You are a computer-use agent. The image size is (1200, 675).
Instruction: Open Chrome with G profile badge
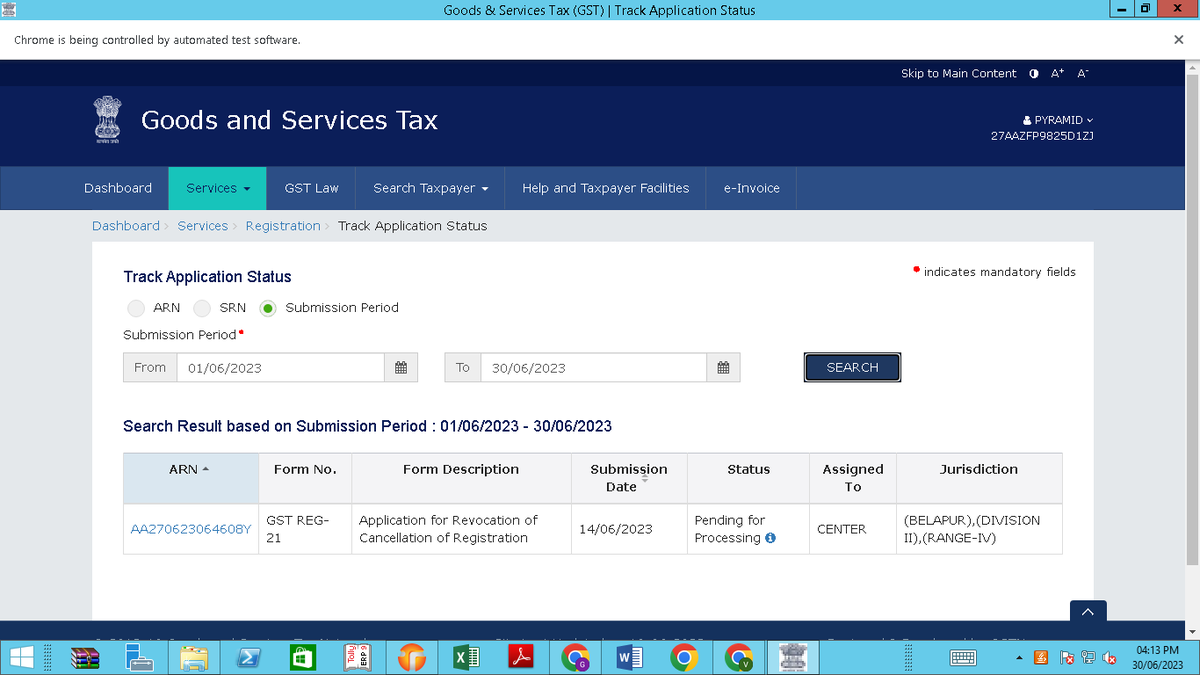tap(575, 658)
